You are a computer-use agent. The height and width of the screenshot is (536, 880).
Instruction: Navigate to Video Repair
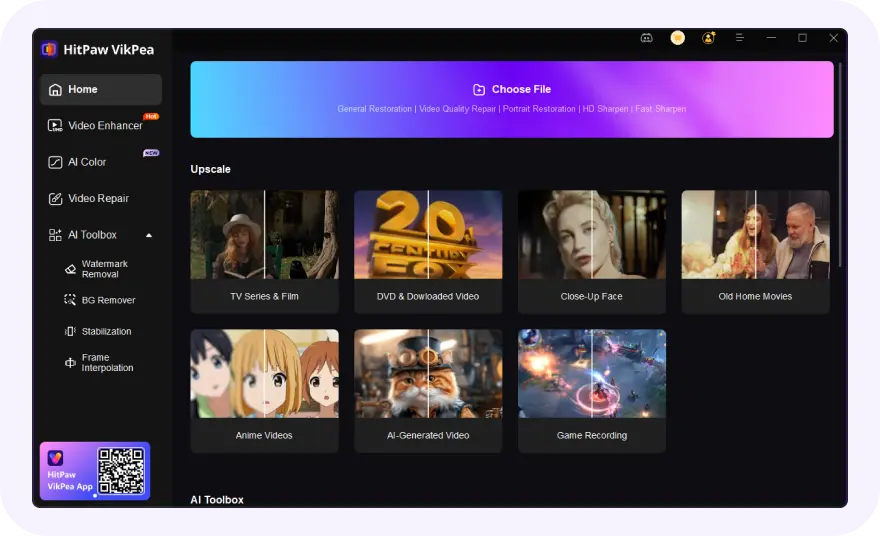(100, 198)
